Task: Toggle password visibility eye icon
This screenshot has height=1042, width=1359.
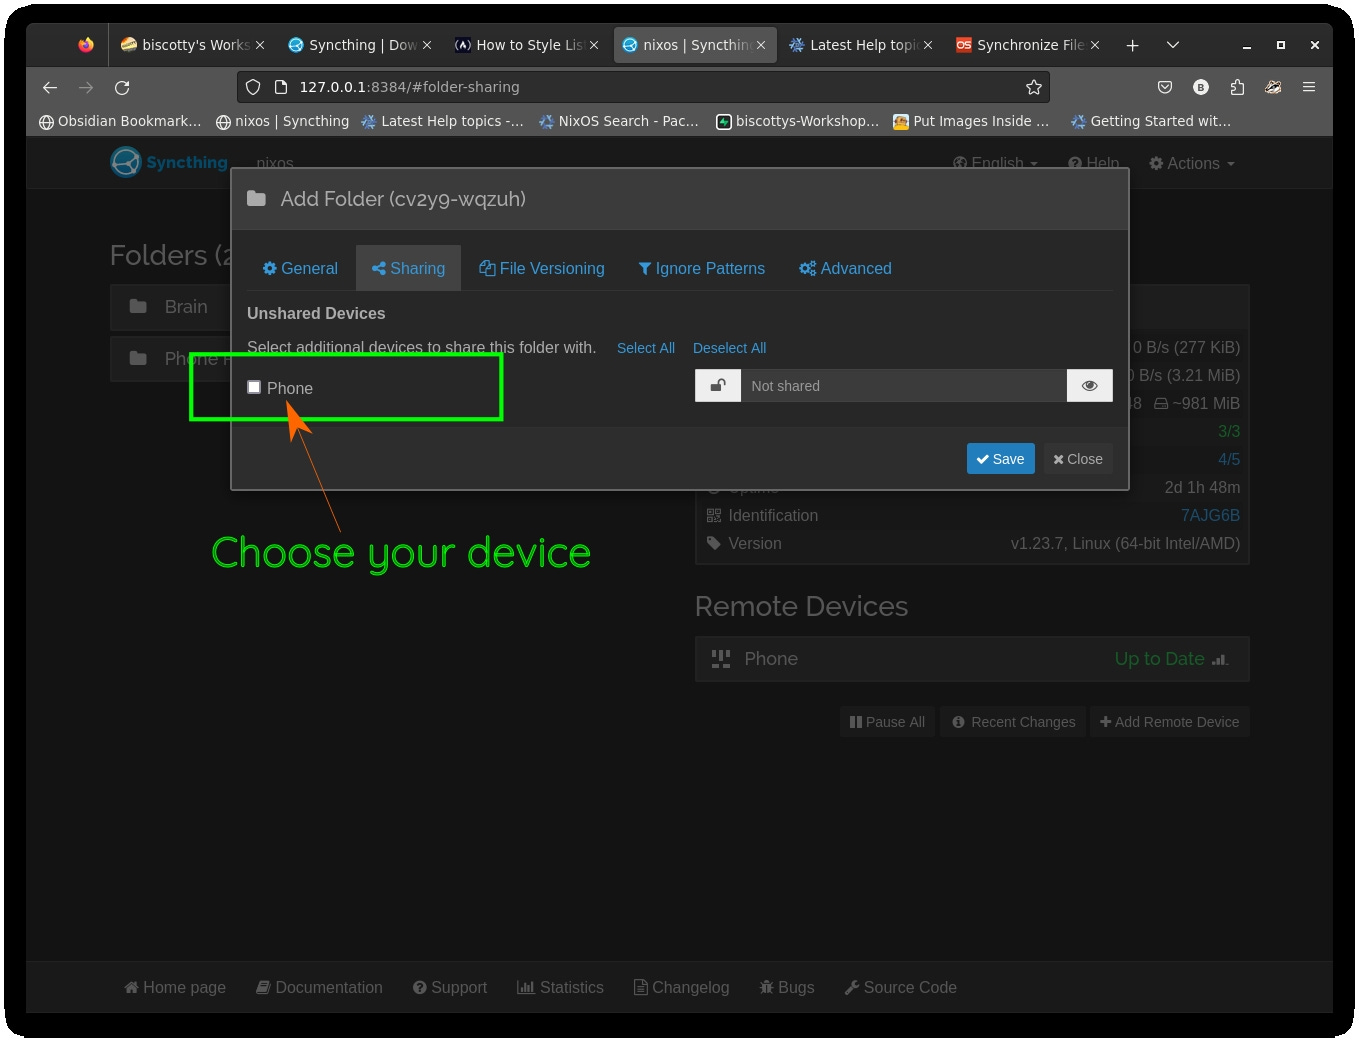Action: [1090, 386]
